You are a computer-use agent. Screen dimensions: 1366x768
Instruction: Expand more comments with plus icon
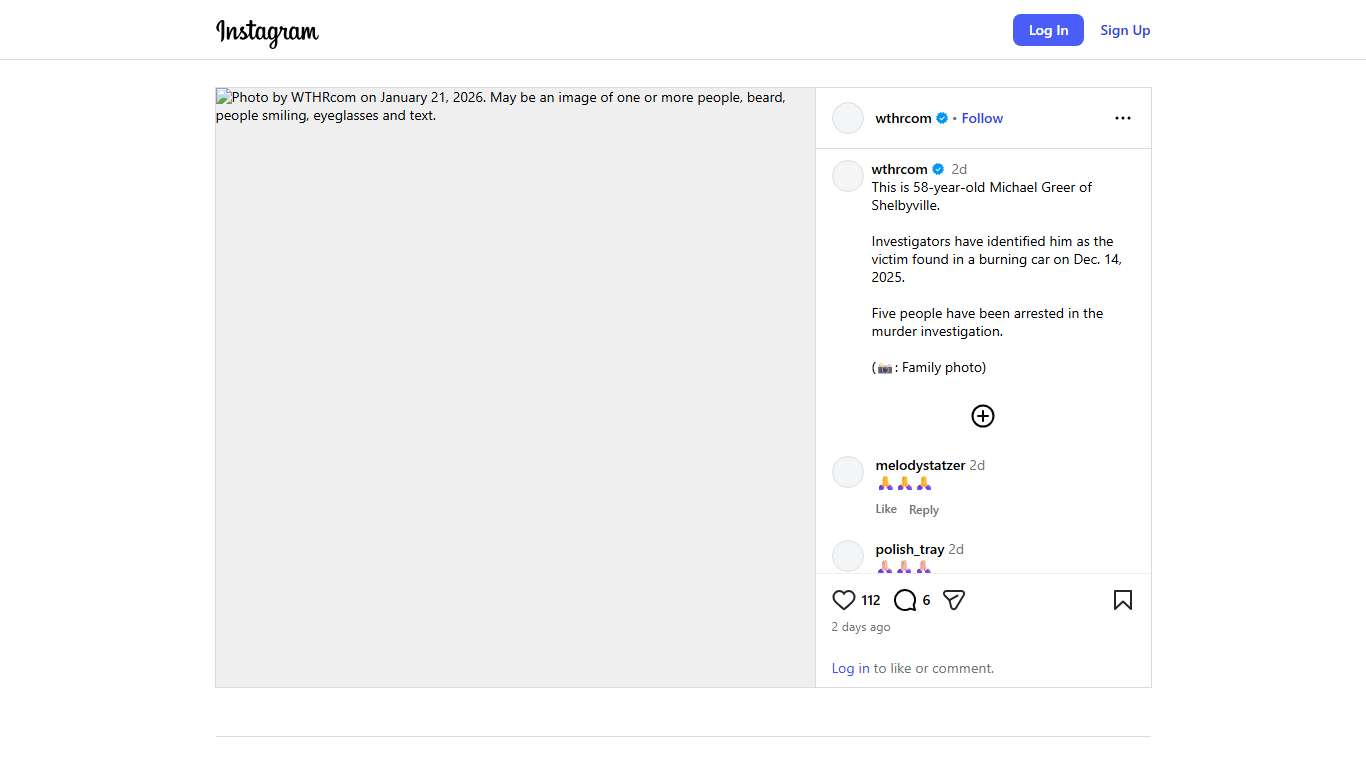point(983,416)
